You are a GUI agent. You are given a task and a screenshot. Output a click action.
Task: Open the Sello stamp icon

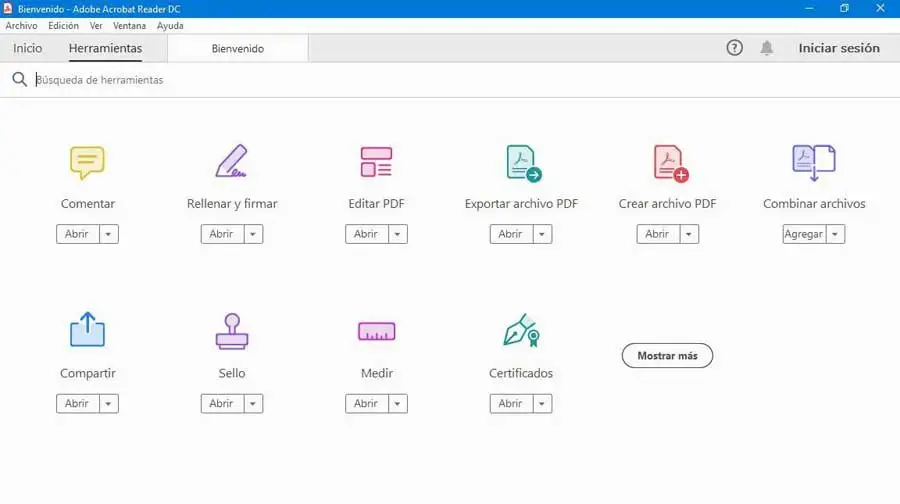coord(232,331)
